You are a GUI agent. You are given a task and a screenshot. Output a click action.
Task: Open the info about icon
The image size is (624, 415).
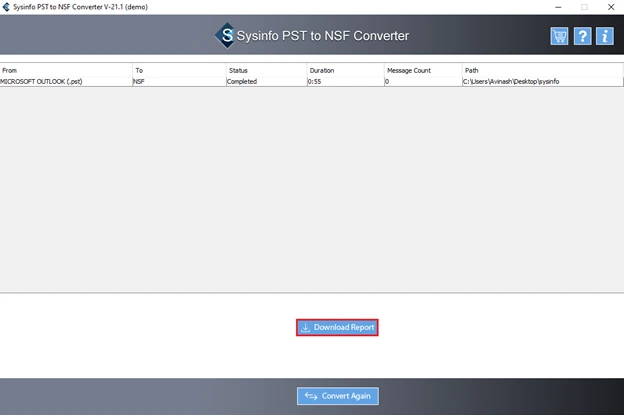click(604, 36)
